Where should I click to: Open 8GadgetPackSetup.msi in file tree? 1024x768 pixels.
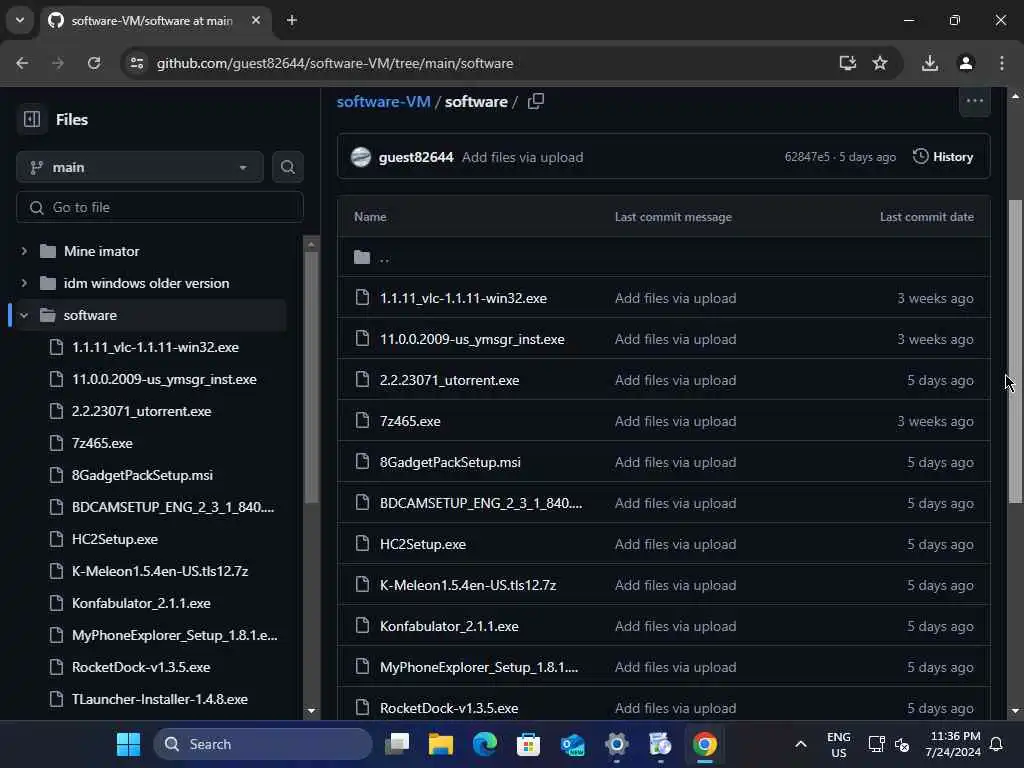(x=142, y=475)
